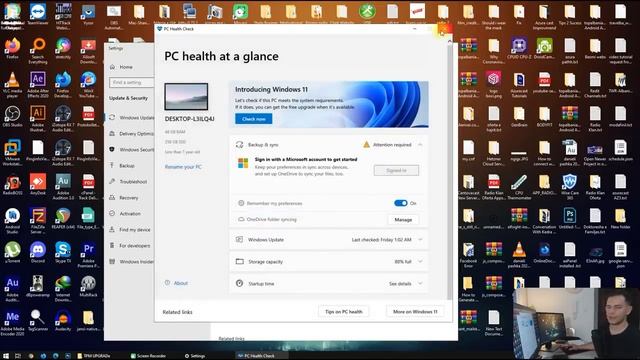Expand the Startup time row chevron
Screen dimensions: 640x360
(x=420, y=283)
